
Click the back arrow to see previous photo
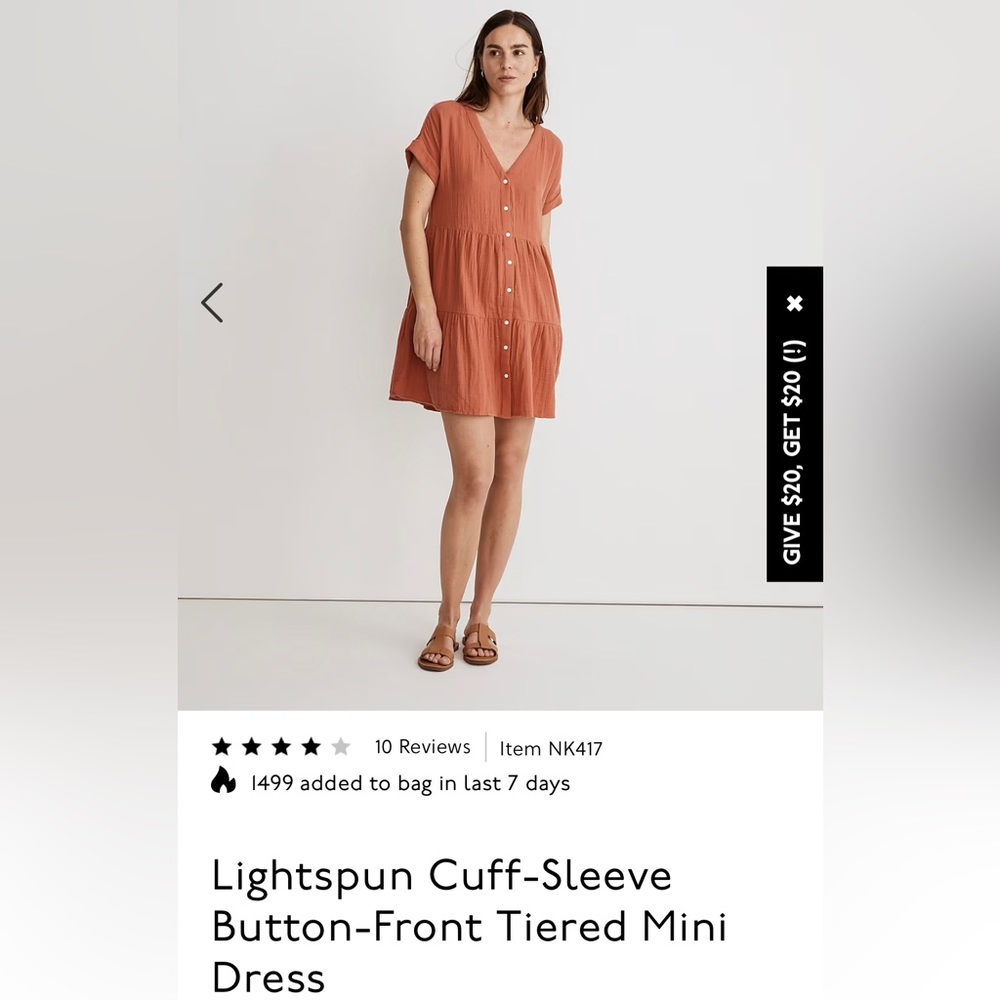pos(211,301)
